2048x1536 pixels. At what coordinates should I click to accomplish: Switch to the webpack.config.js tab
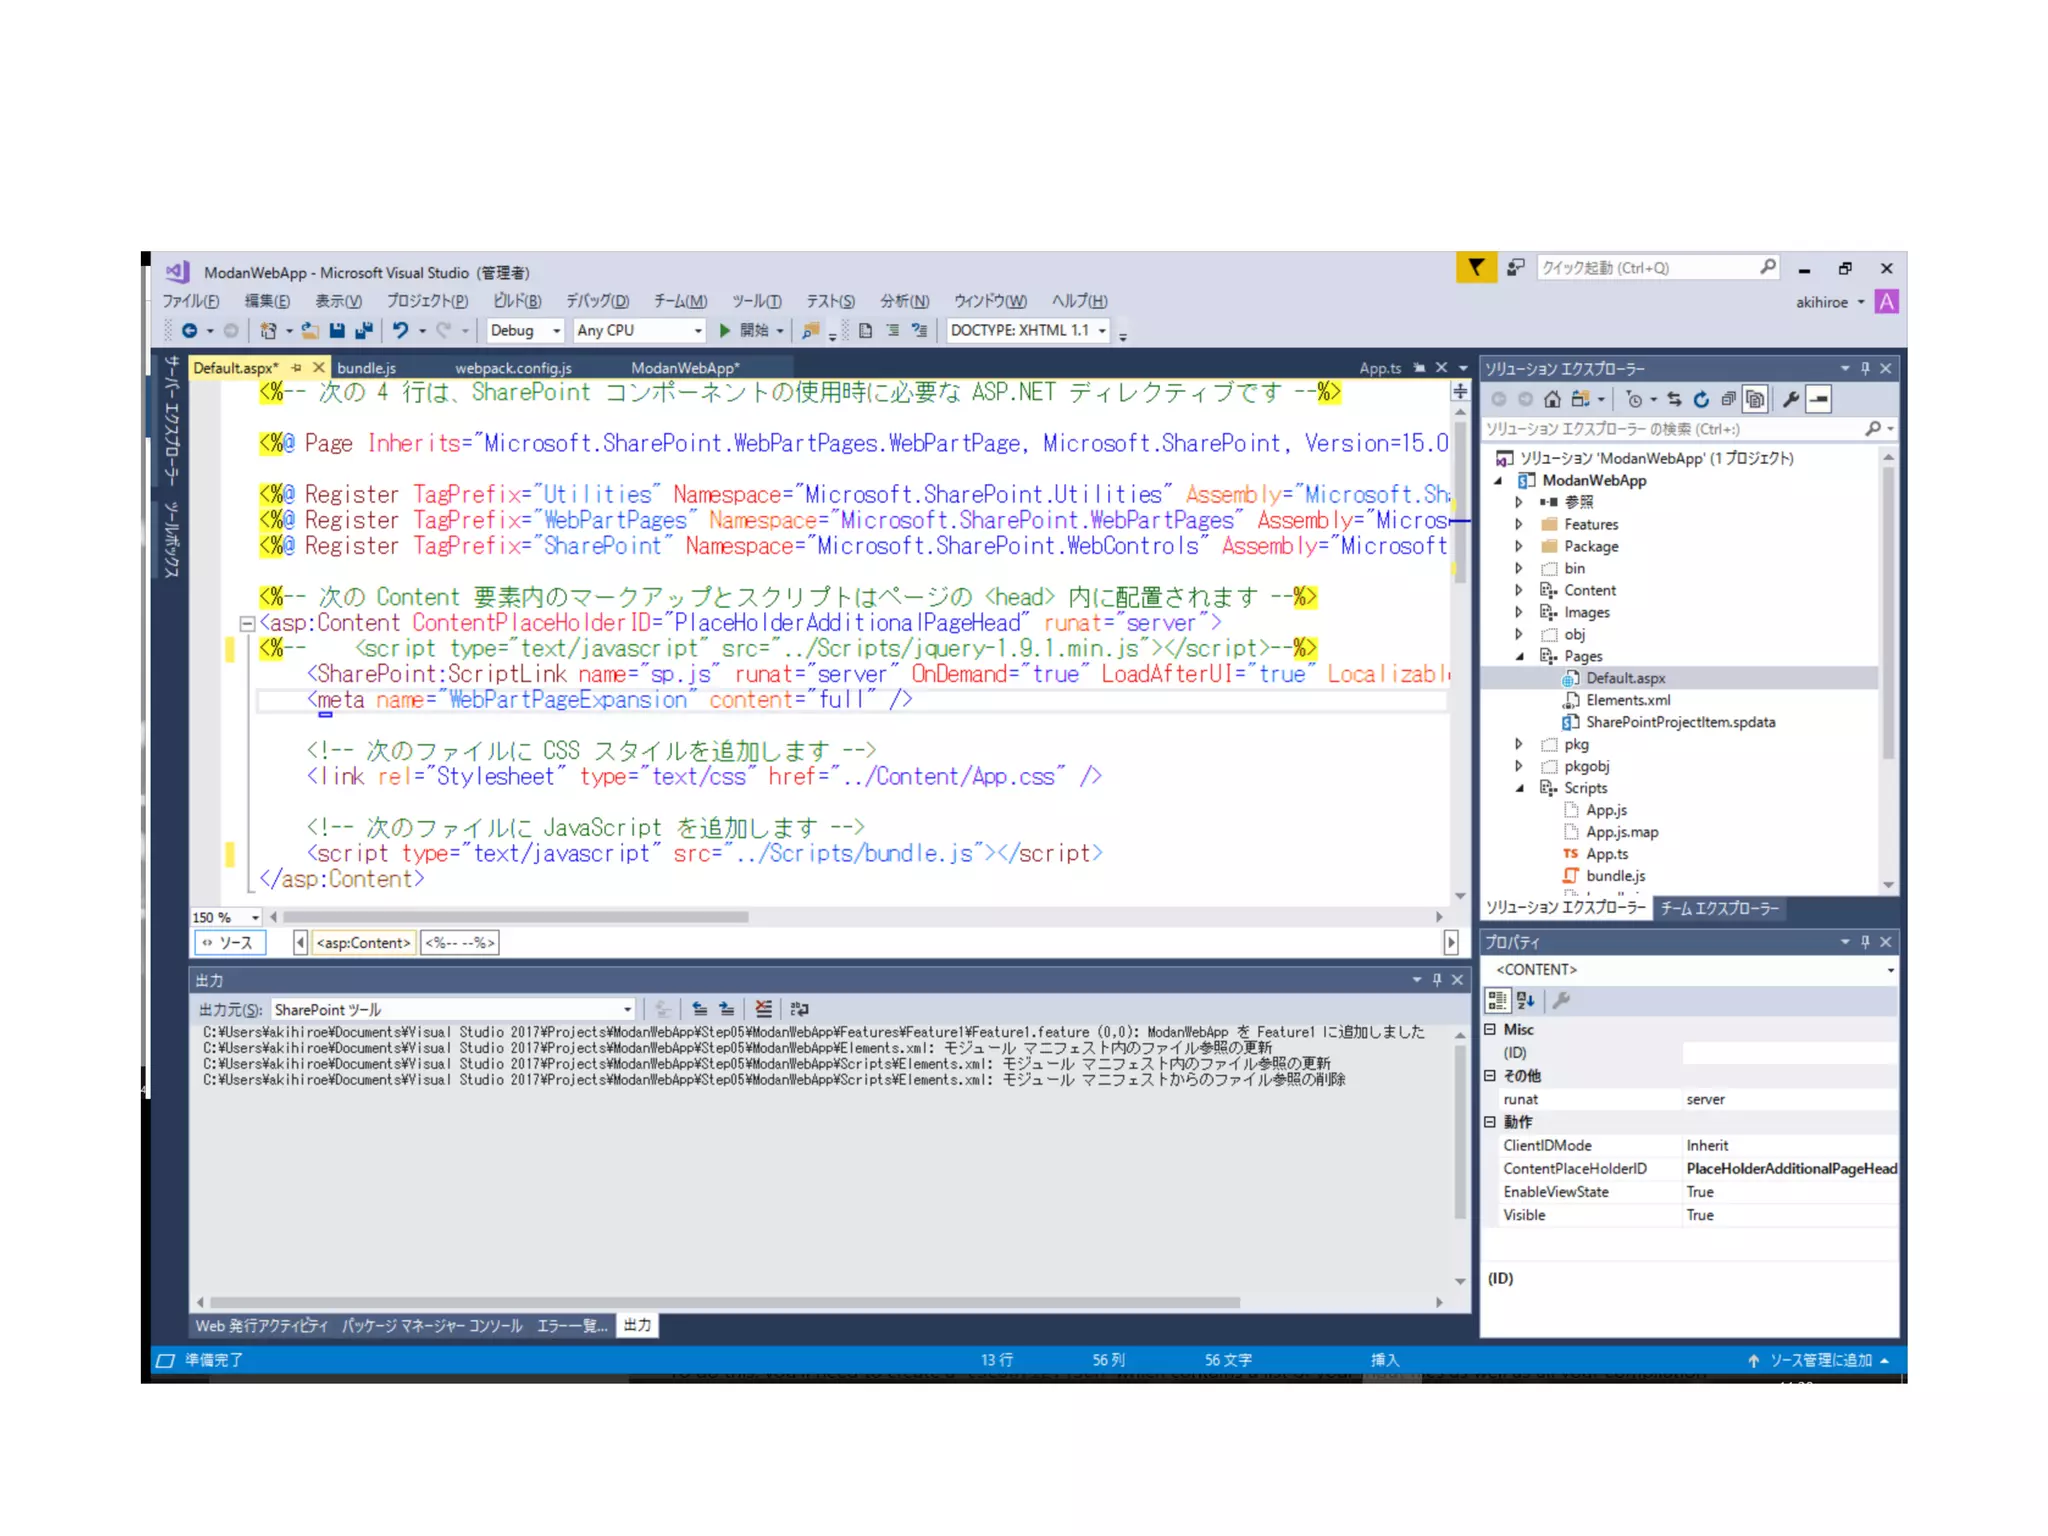[x=513, y=368]
